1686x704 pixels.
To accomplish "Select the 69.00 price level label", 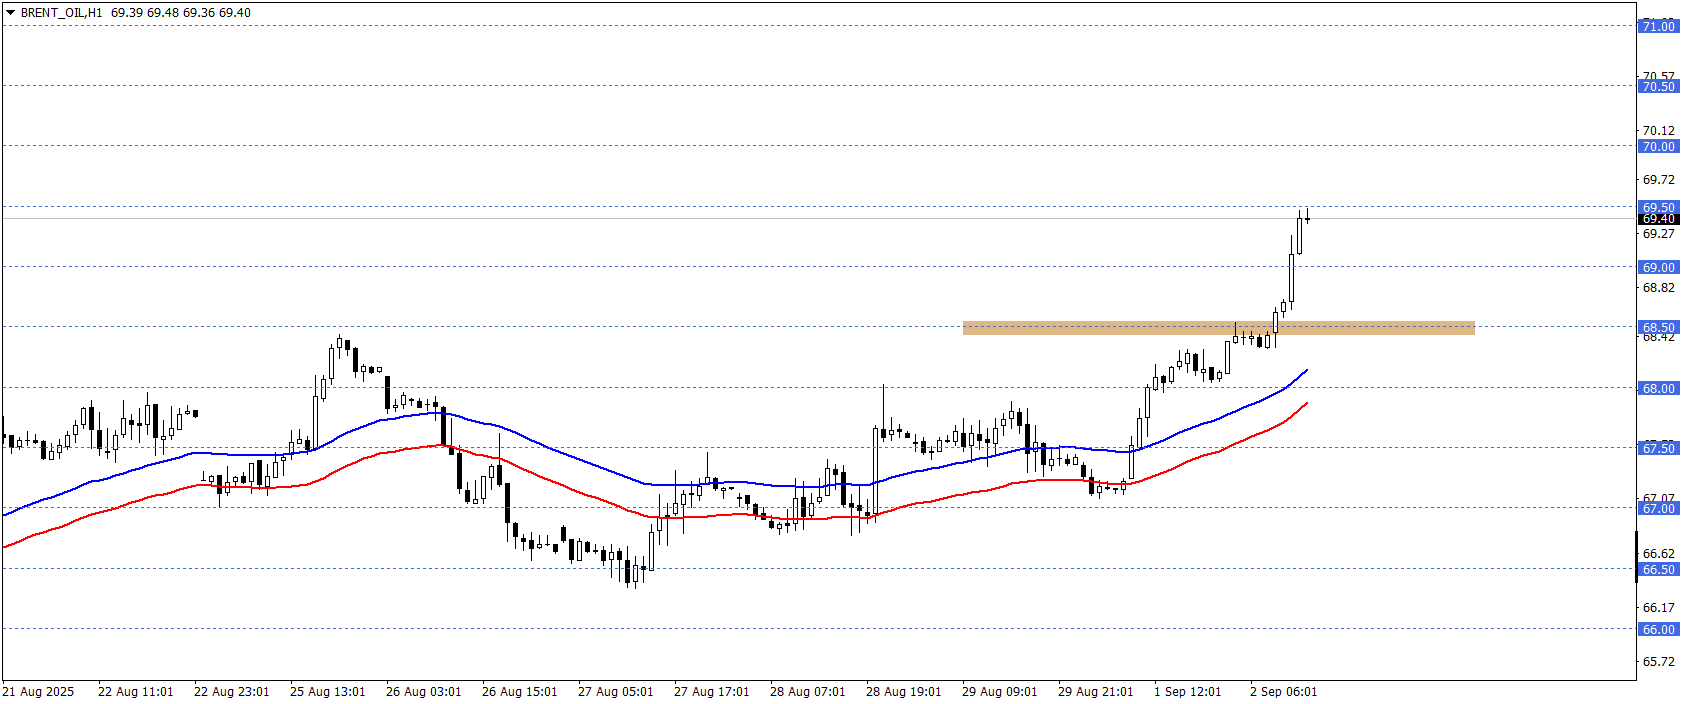I will [x=1658, y=268].
